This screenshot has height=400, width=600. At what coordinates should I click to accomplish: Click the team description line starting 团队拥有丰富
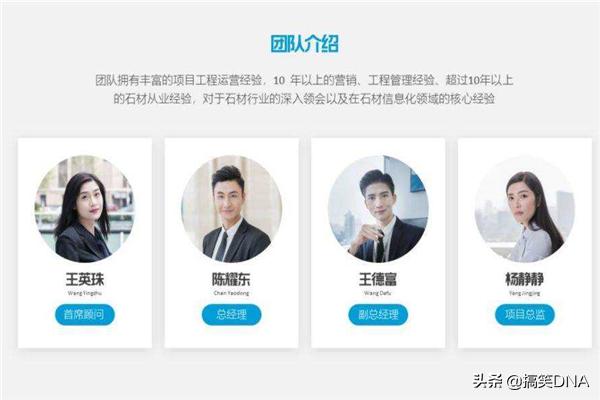(x=304, y=80)
